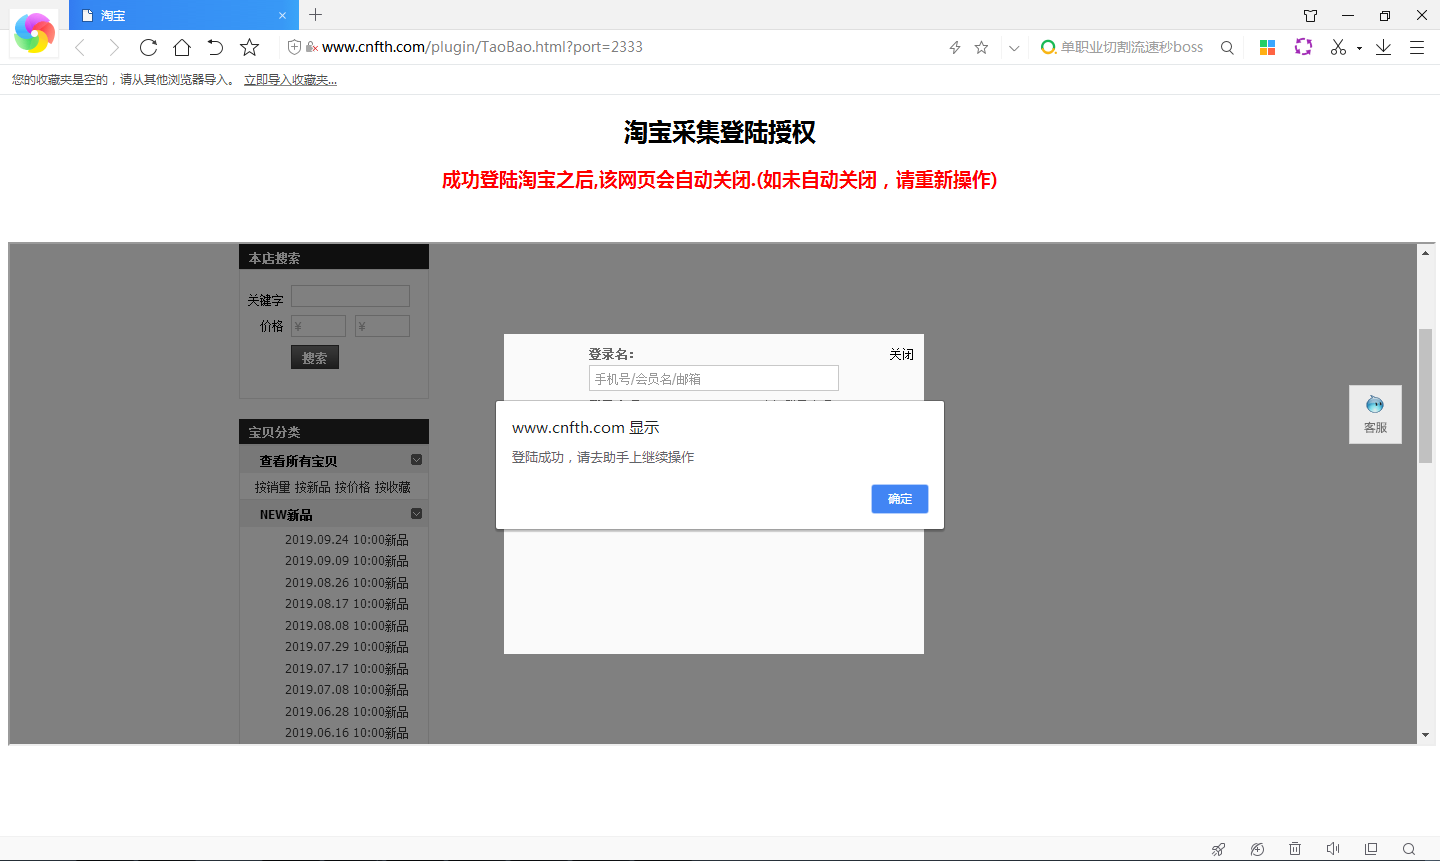Click the minimum price field
The width and height of the screenshot is (1440, 861).
click(318, 326)
